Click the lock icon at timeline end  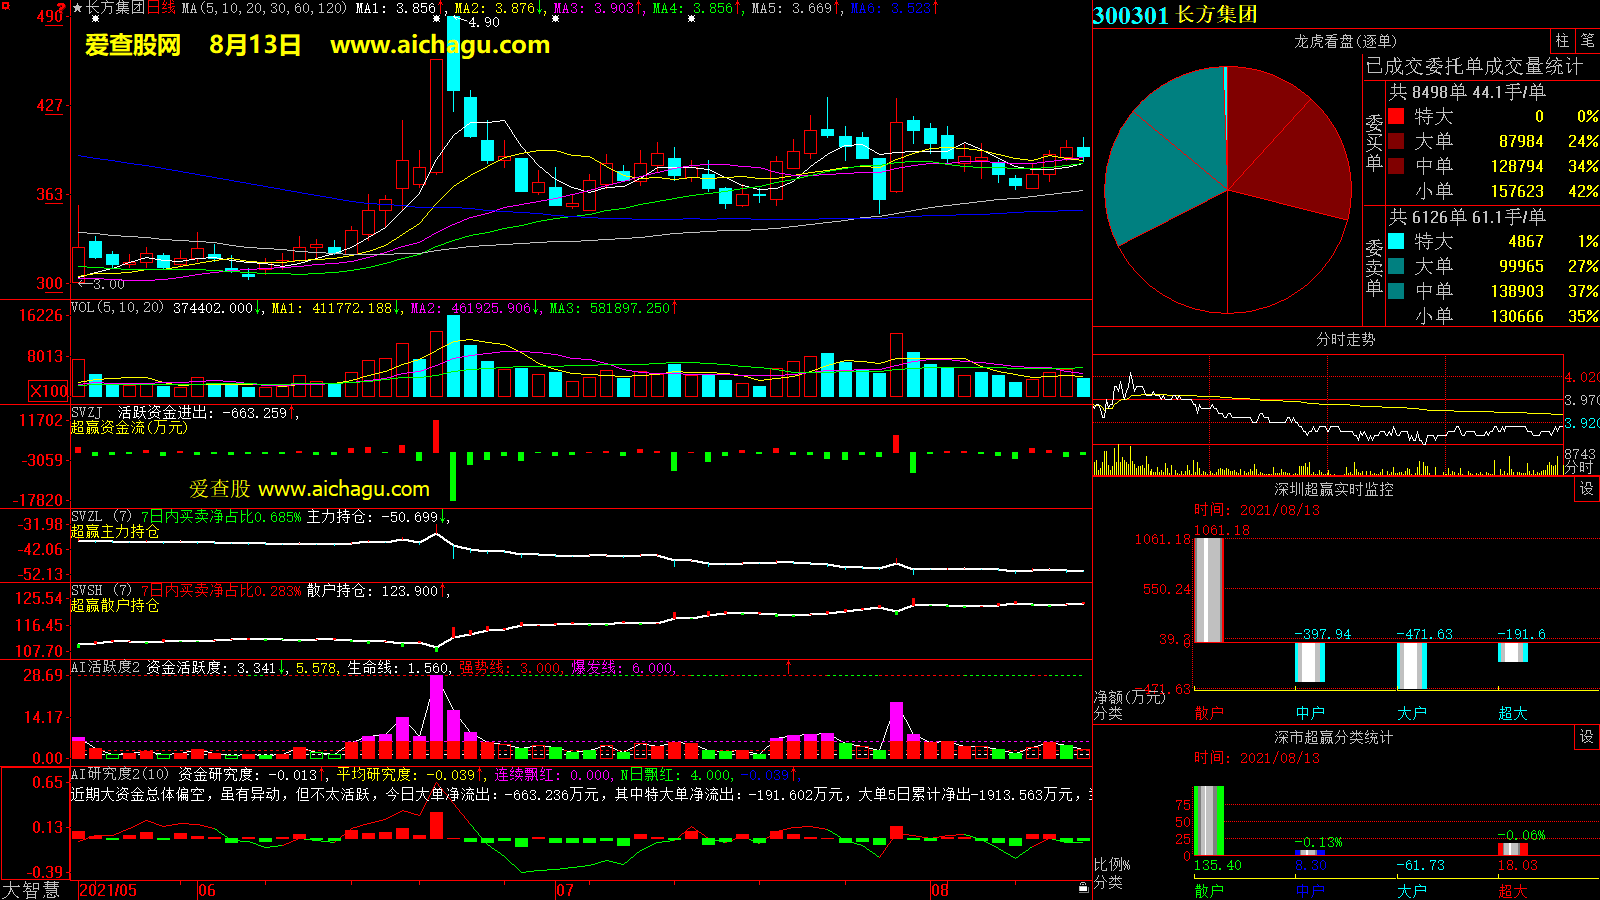[1083, 888]
